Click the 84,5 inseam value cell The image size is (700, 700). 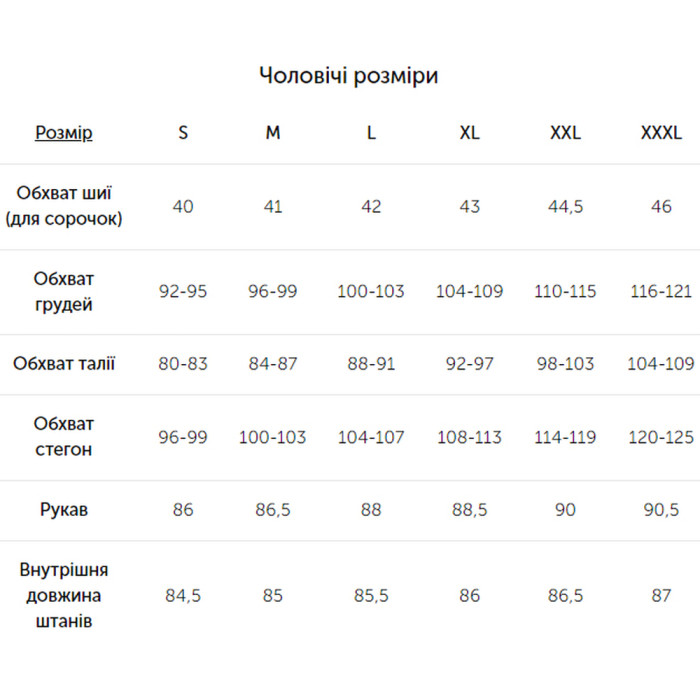pyautogui.click(x=183, y=595)
